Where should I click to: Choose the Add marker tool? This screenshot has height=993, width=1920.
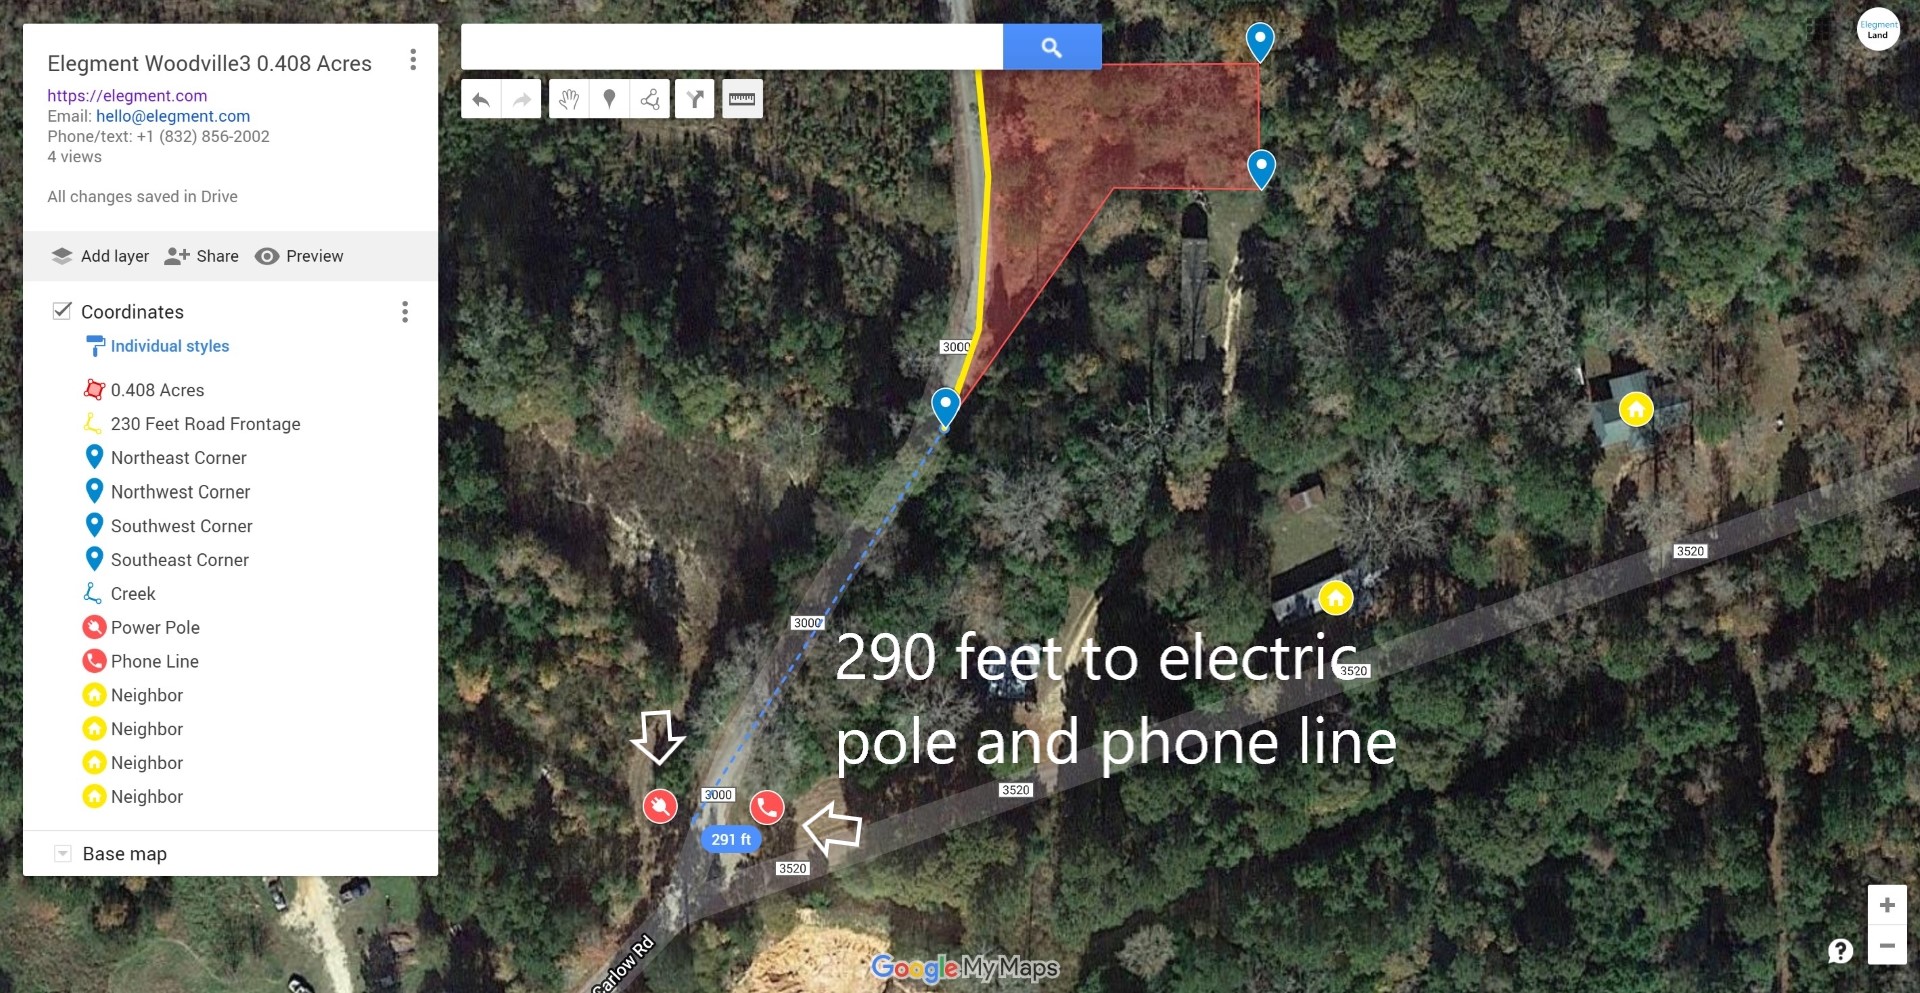pyautogui.click(x=609, y=99)
